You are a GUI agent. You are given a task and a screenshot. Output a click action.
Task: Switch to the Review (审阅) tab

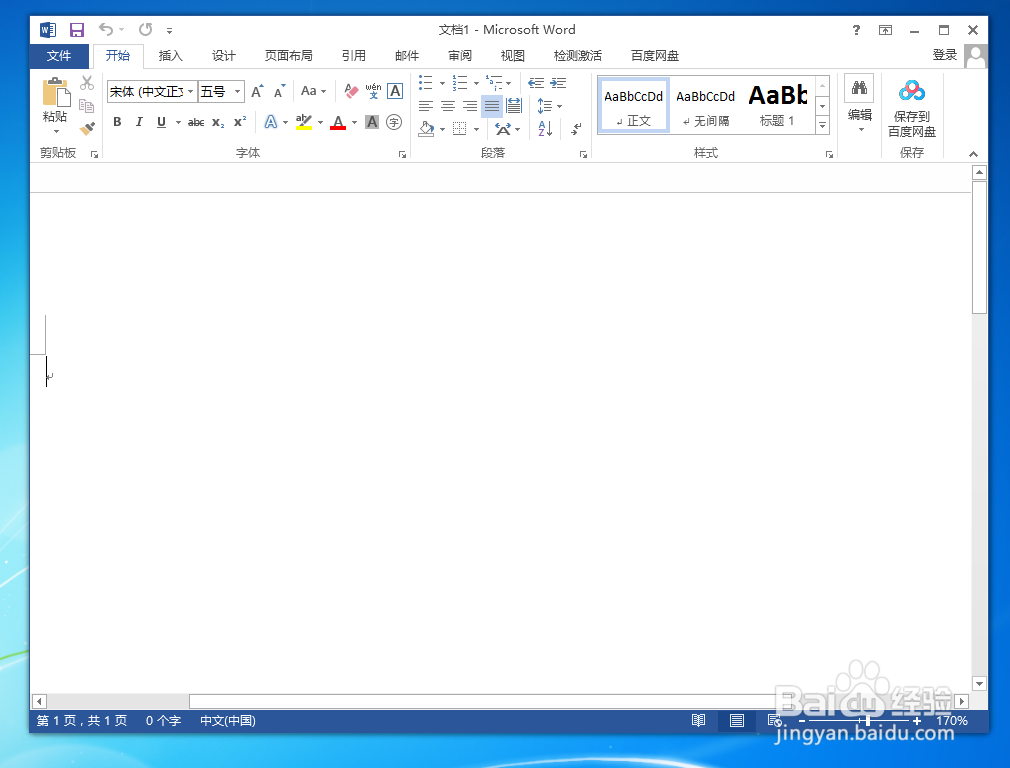[x=460, y=56]
